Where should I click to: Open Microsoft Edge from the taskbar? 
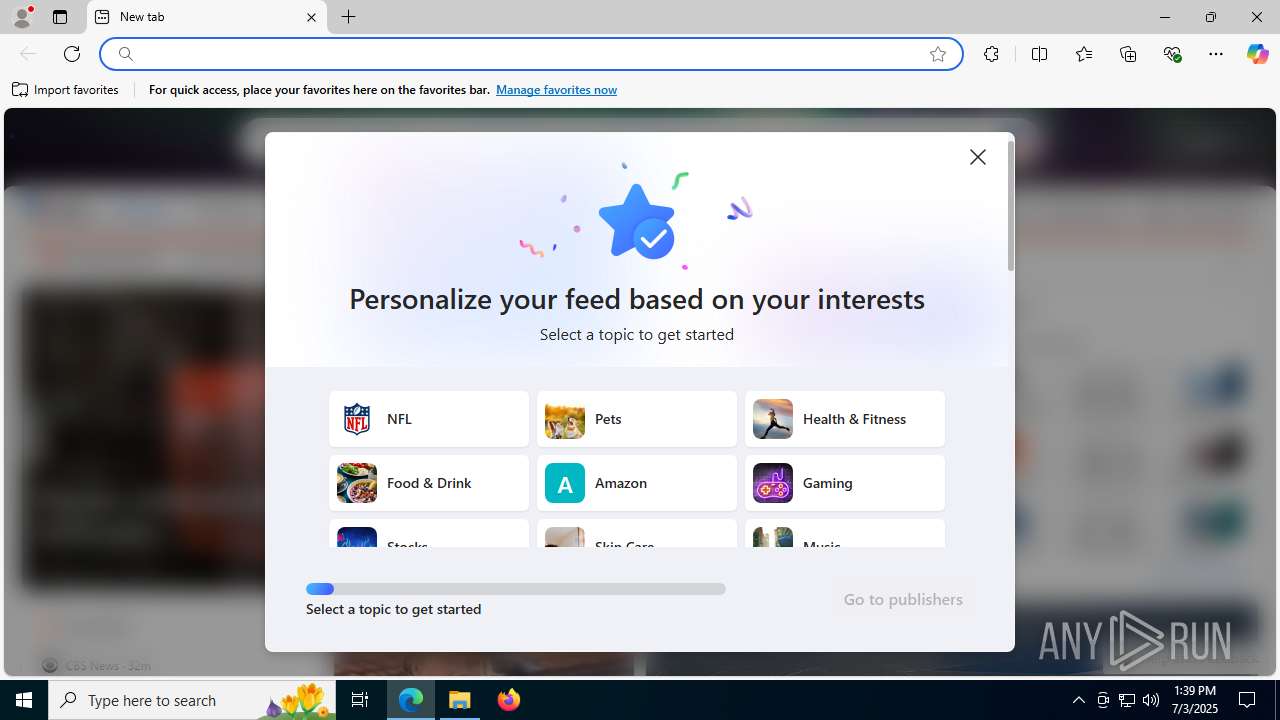point(411,700)
